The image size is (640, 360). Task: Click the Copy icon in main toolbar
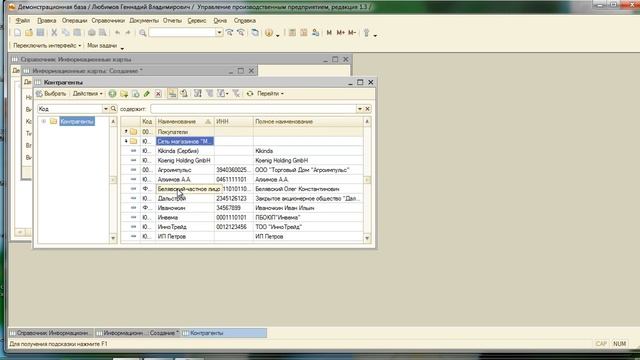tap(65, 33)
